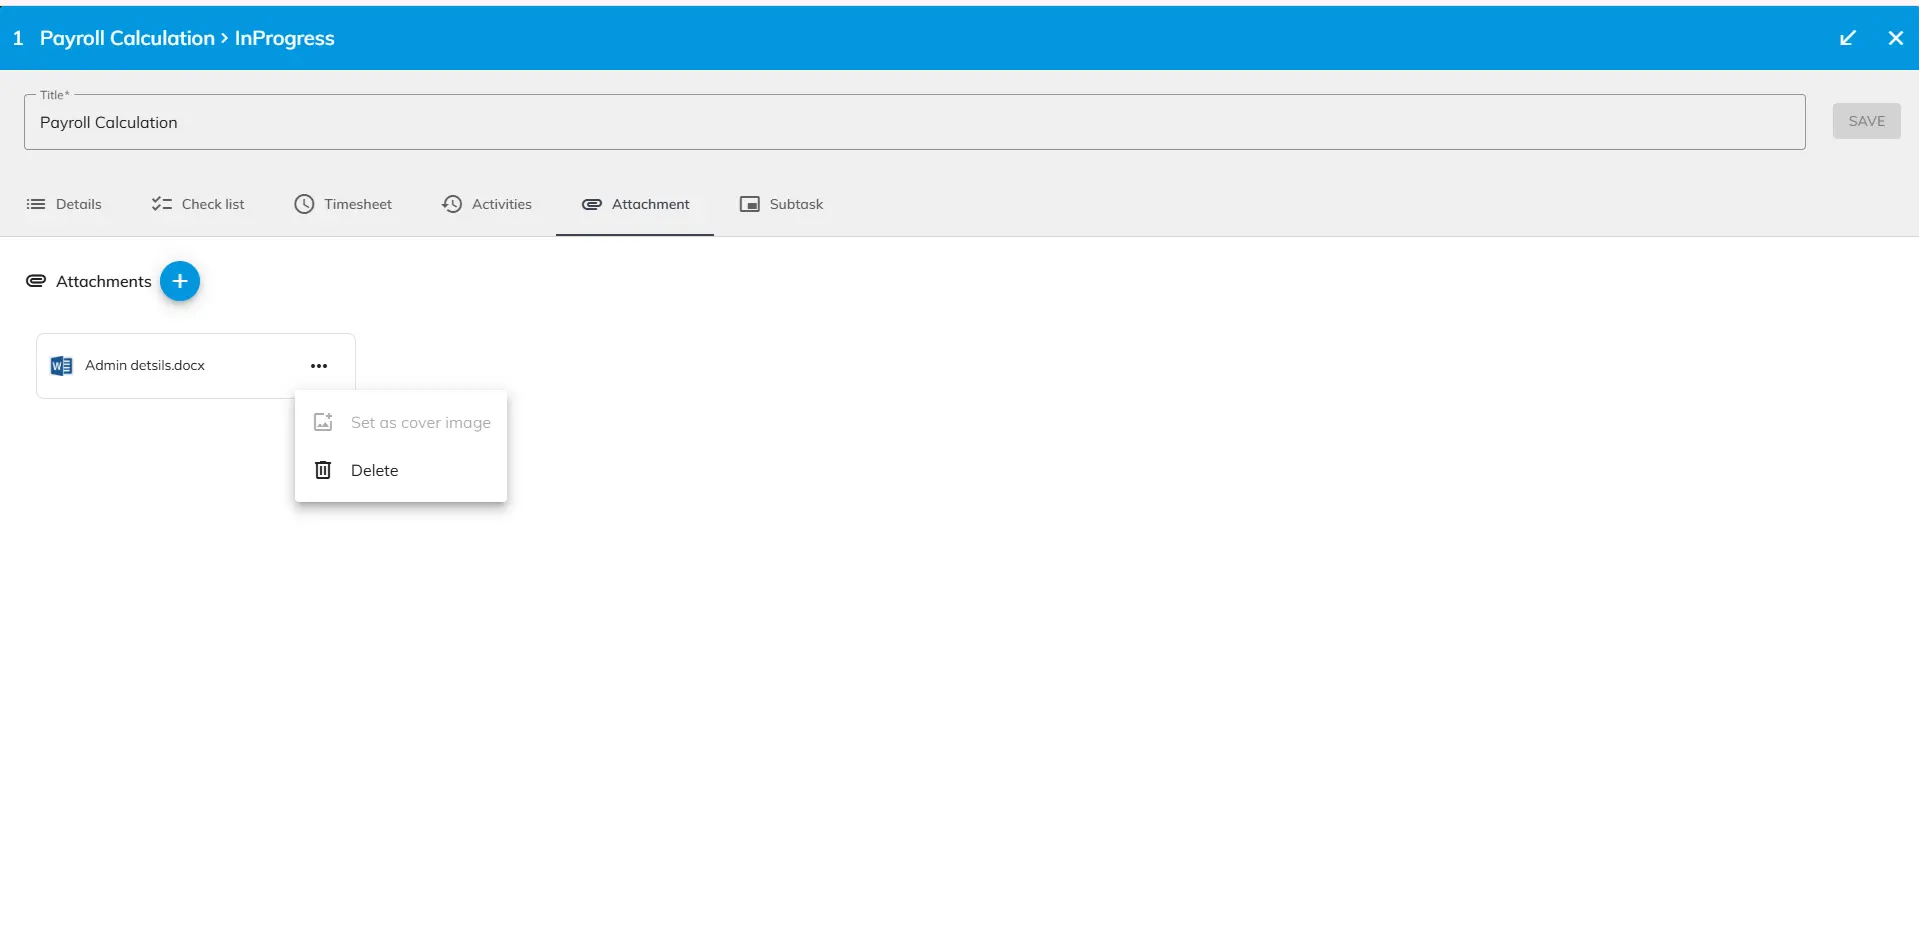Click the Subtask tab icon
The image size is (1919, 929).
point(749,204)
